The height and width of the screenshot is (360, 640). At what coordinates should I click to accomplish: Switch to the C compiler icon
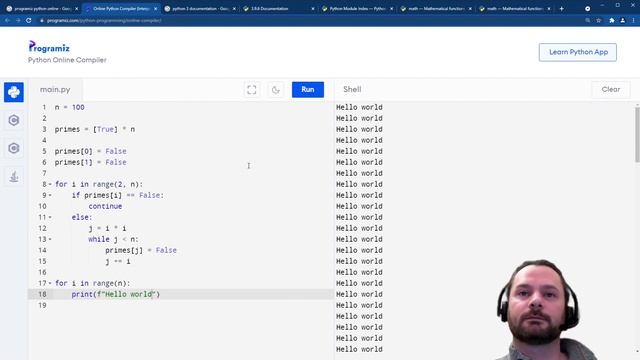[x=14, y=120]
